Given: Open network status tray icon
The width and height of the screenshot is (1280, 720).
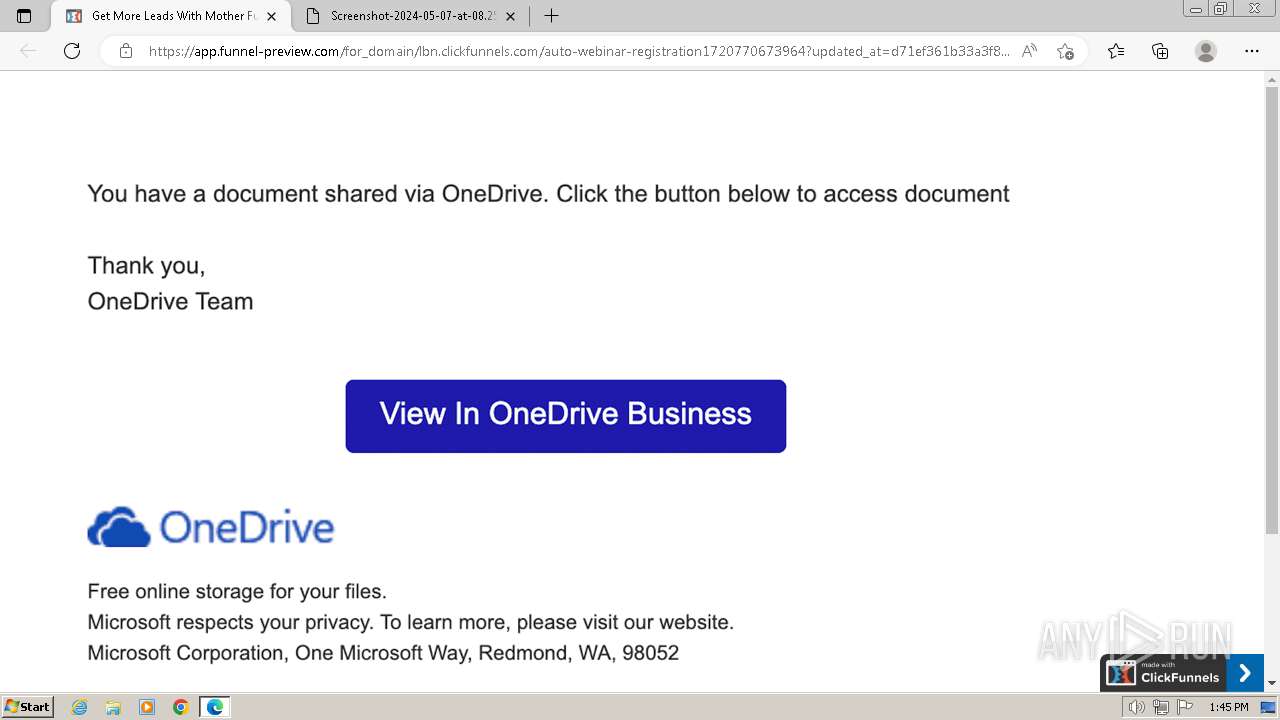Looking at the screenshot, I should (x=1161, y=707).
